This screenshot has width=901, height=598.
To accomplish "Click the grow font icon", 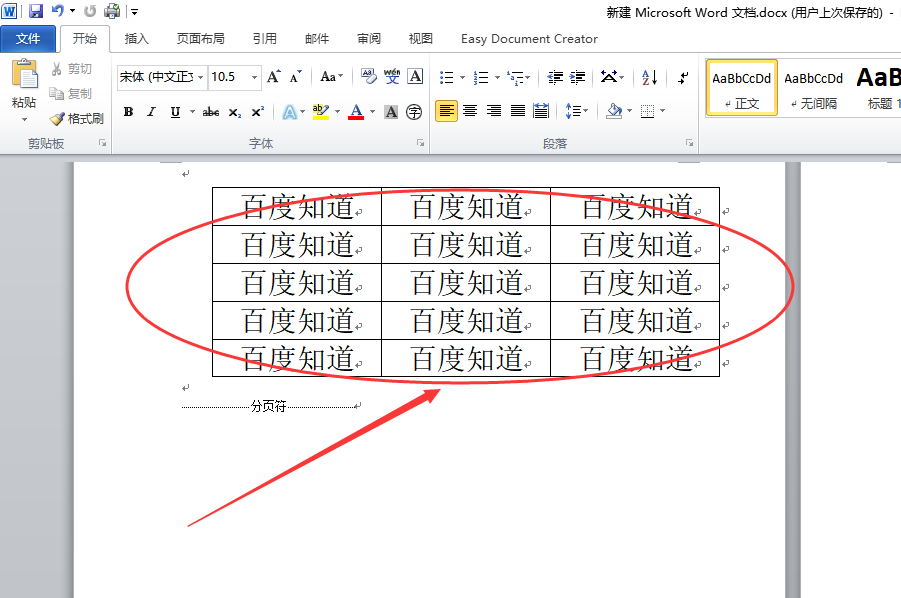I will tap(274, 76).
